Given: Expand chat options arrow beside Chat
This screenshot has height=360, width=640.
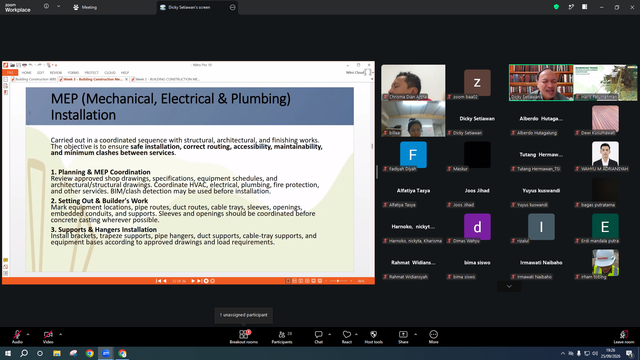Looking at the screenshot, I should [x=329, y=334].
